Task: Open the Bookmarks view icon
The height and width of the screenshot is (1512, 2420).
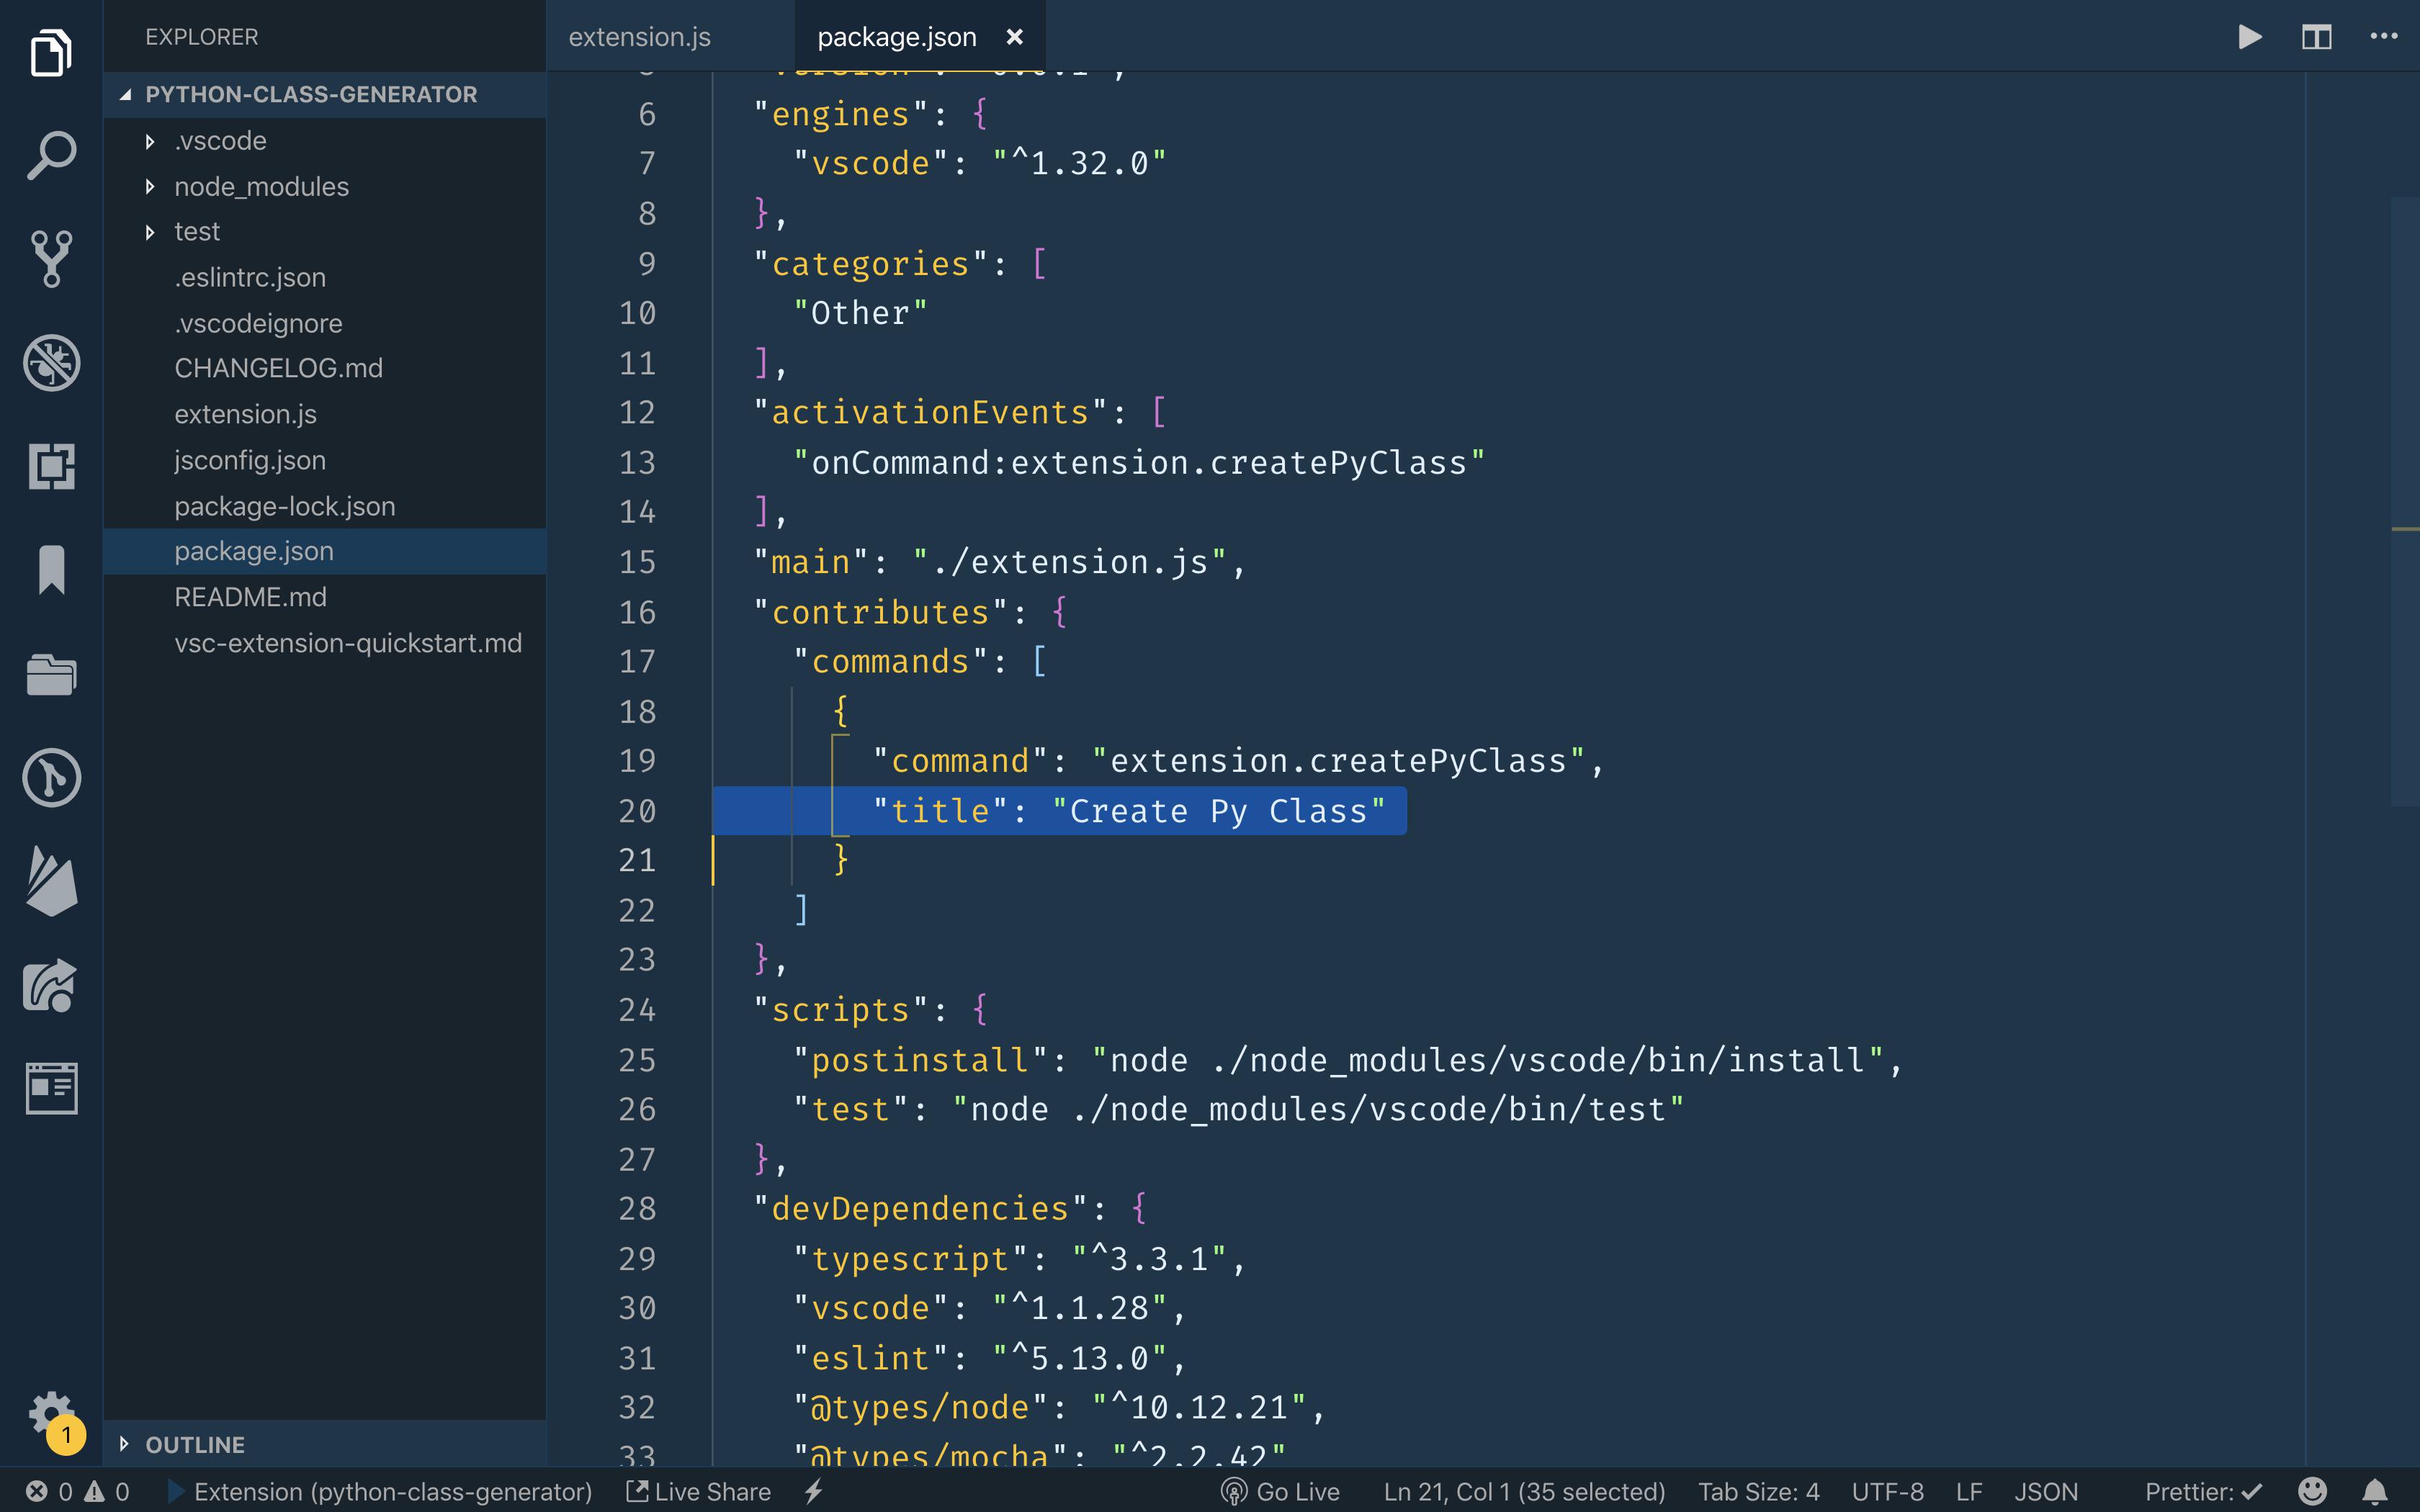Action: pyautogui.click(x=51, y=570)
